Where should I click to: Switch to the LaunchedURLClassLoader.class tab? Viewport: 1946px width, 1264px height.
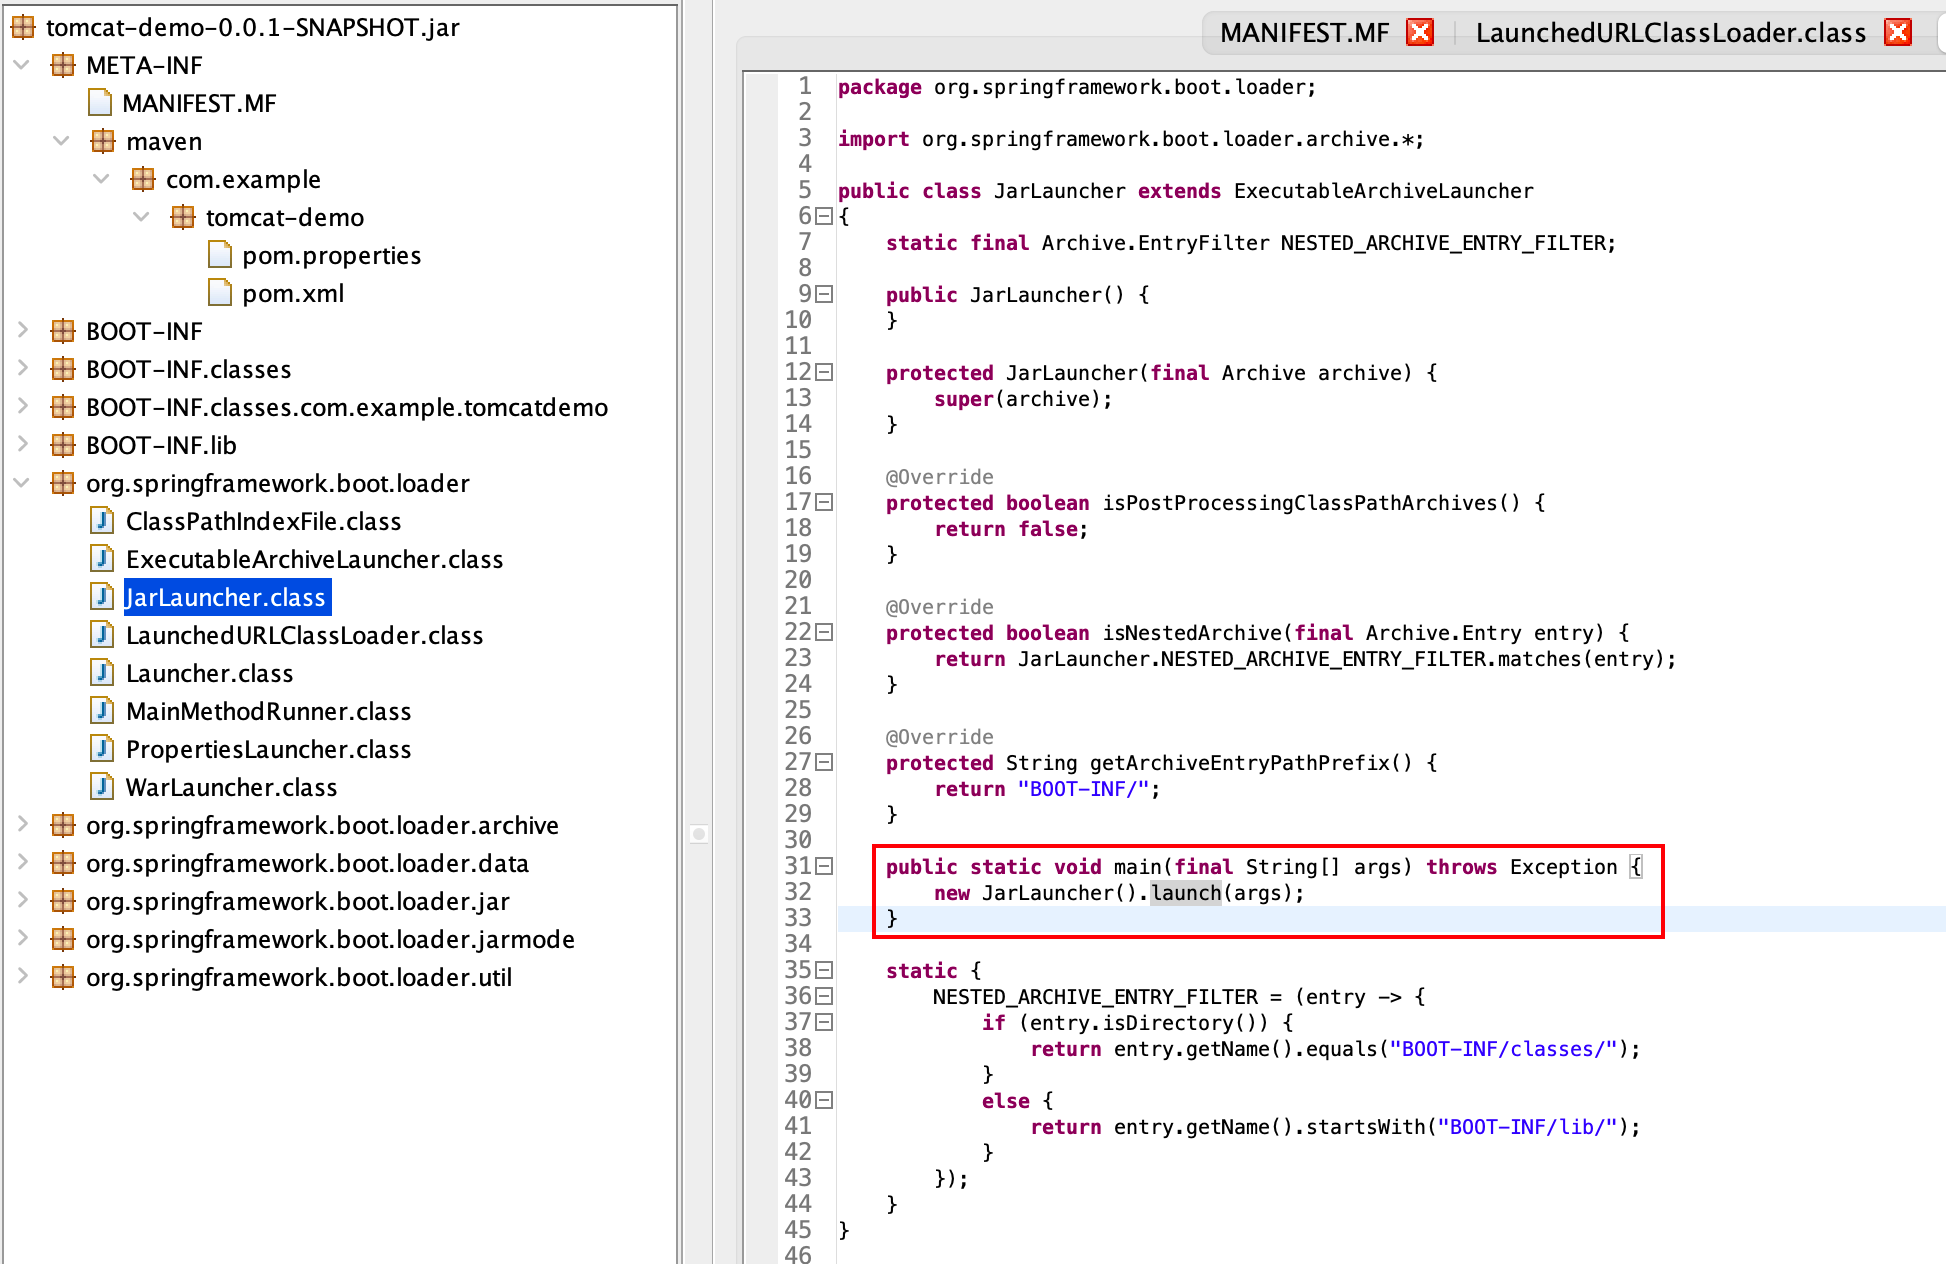tap(1671, 33)
